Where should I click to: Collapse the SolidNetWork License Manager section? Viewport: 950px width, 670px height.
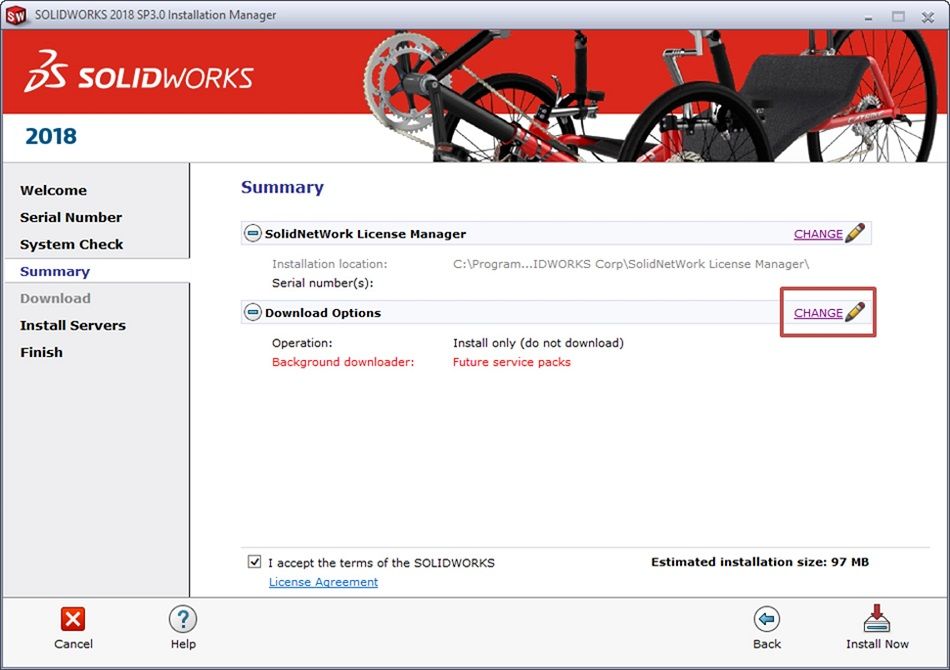coord(253,234)
